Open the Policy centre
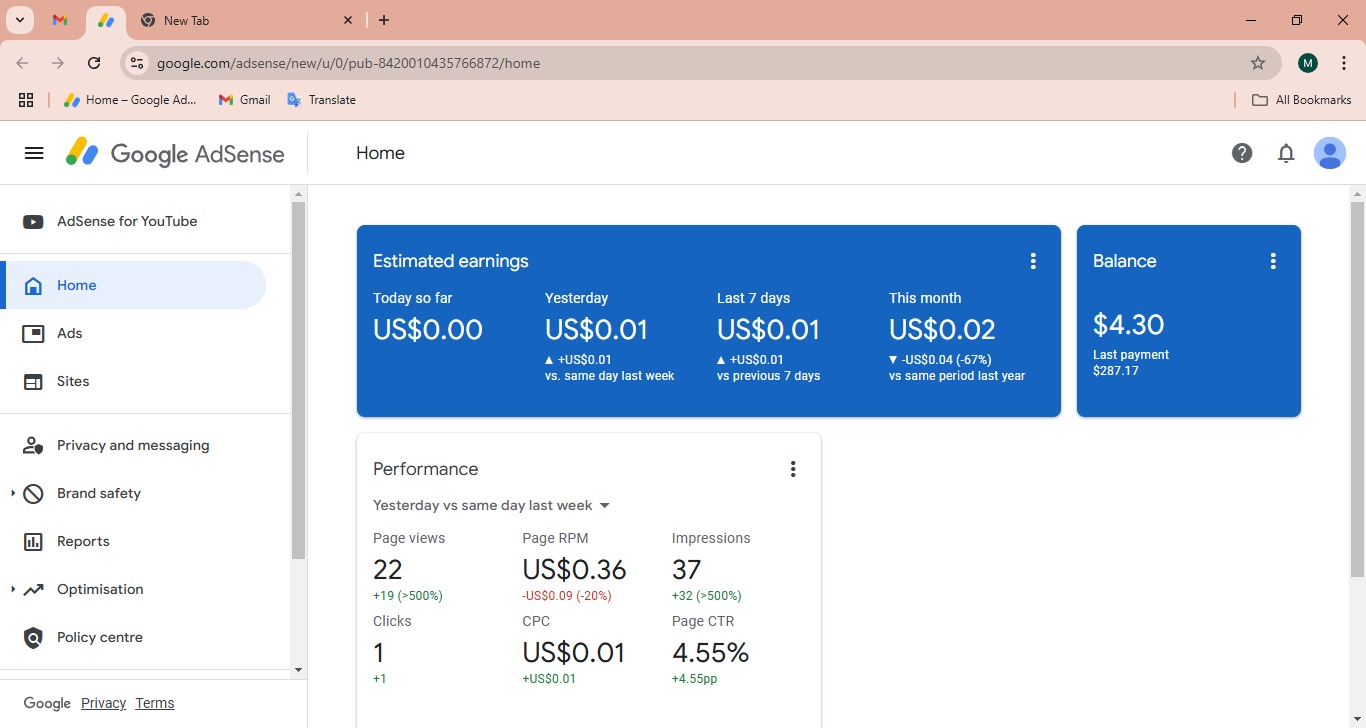This screenshot has height=728, width=1366. coord(133,637)
